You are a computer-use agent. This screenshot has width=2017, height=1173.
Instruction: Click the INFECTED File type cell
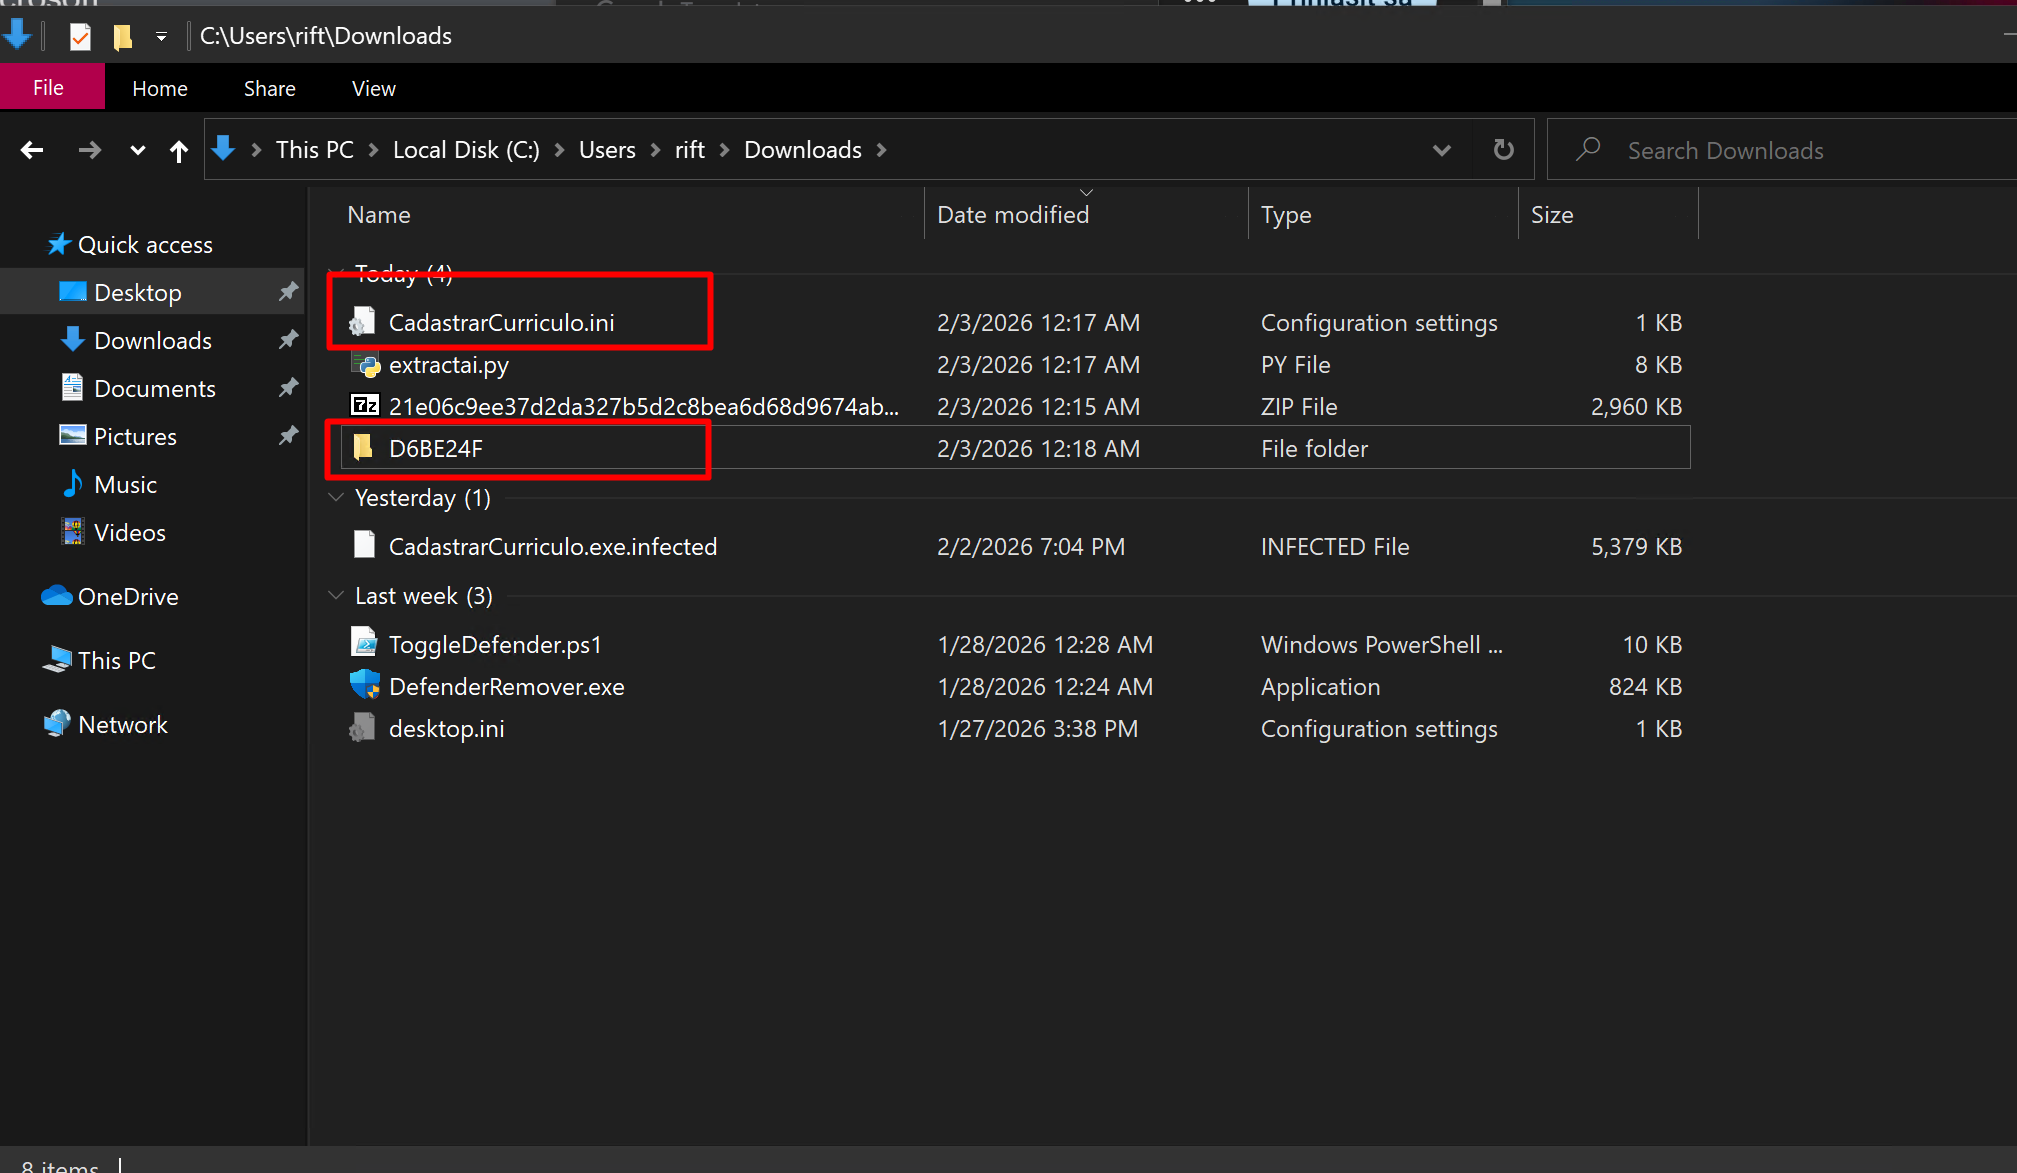1335,547
